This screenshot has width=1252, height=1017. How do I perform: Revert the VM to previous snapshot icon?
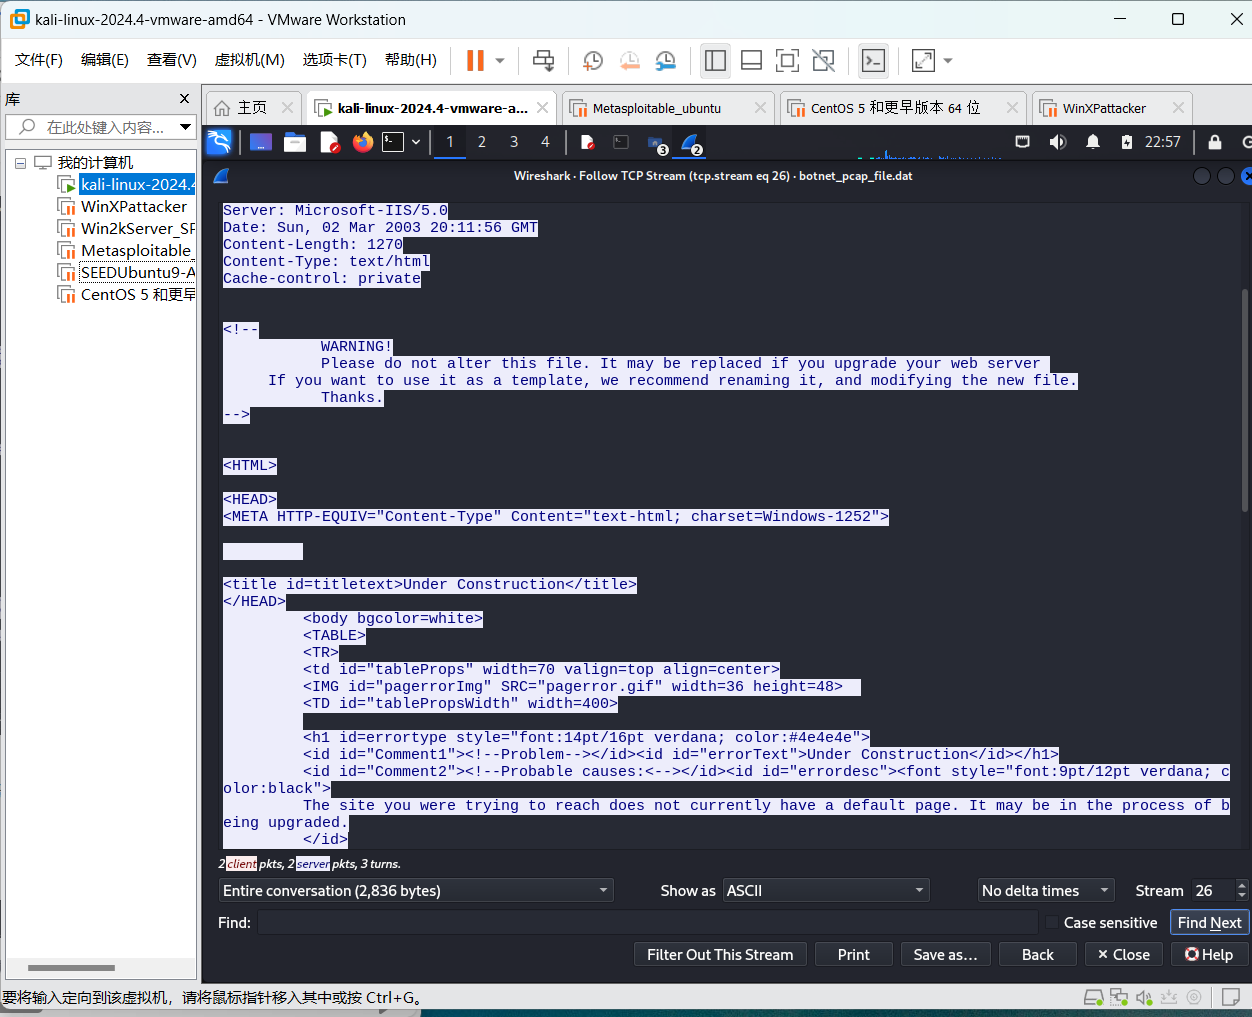629,61
